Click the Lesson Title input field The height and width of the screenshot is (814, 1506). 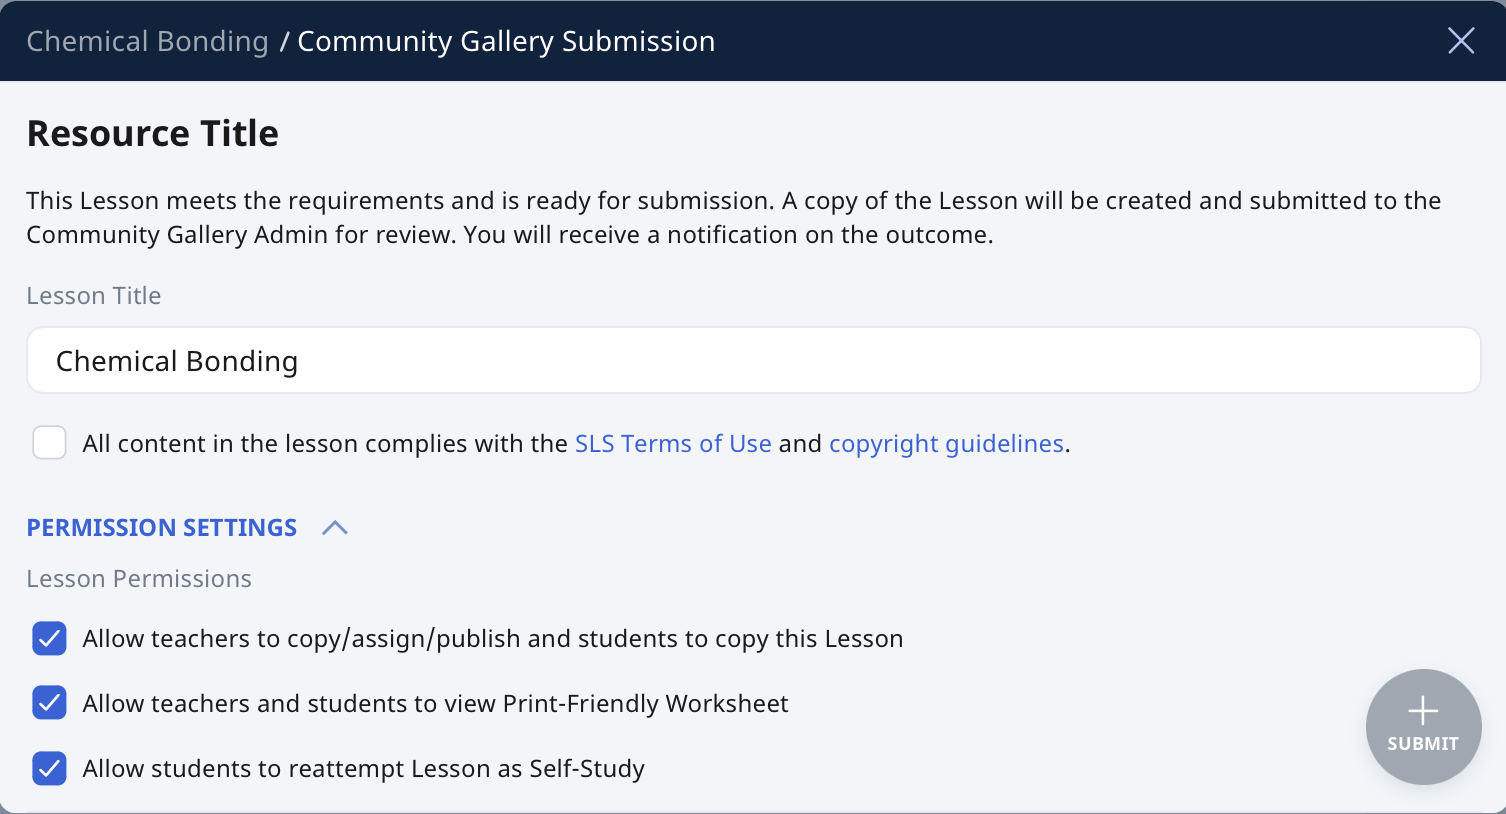(753, 360)
